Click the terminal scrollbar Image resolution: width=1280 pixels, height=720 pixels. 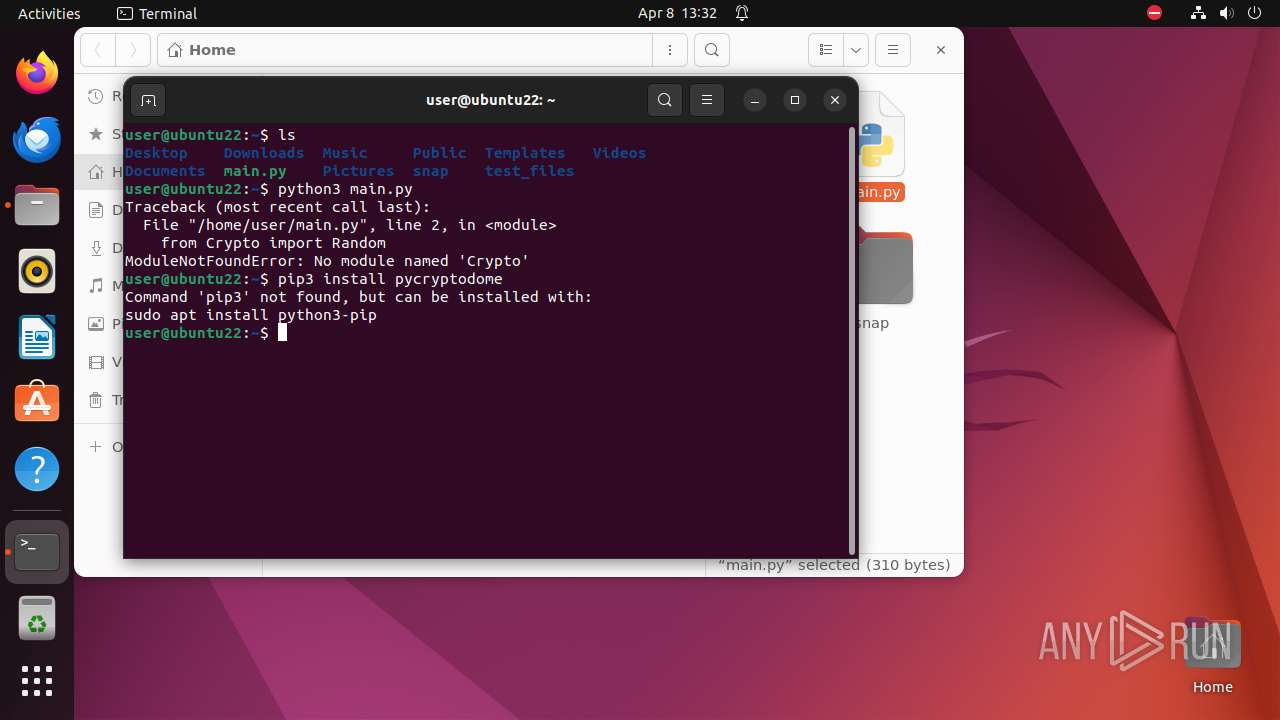click(x=852, y=339)
